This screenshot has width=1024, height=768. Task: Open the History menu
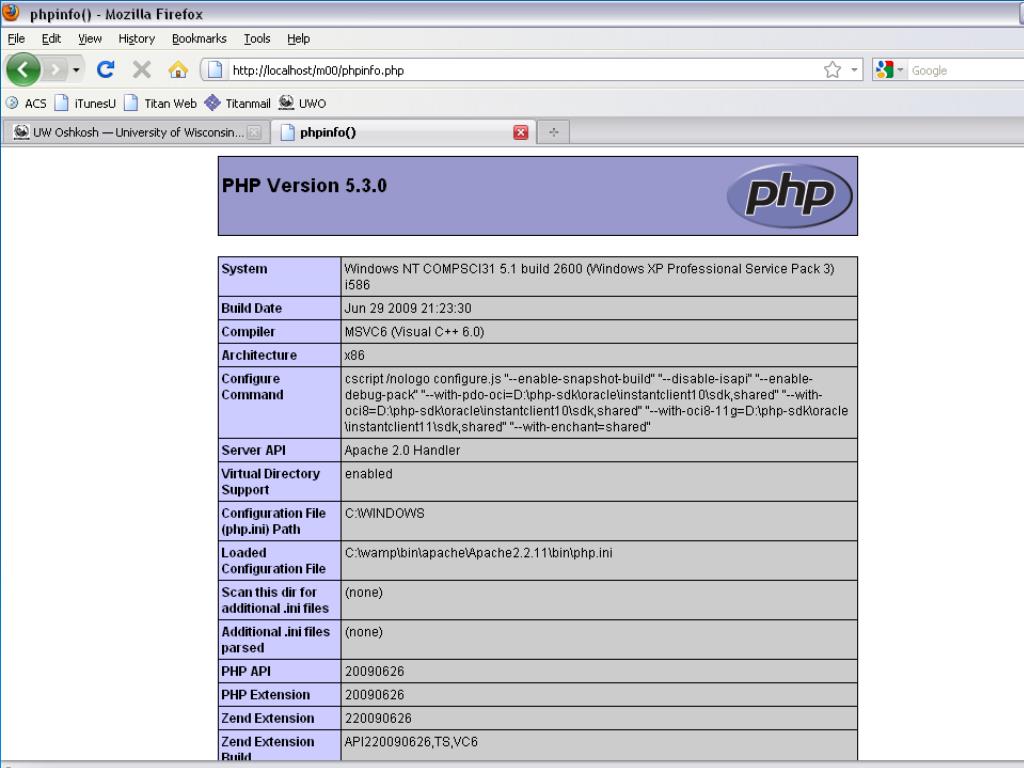point(136,39)
